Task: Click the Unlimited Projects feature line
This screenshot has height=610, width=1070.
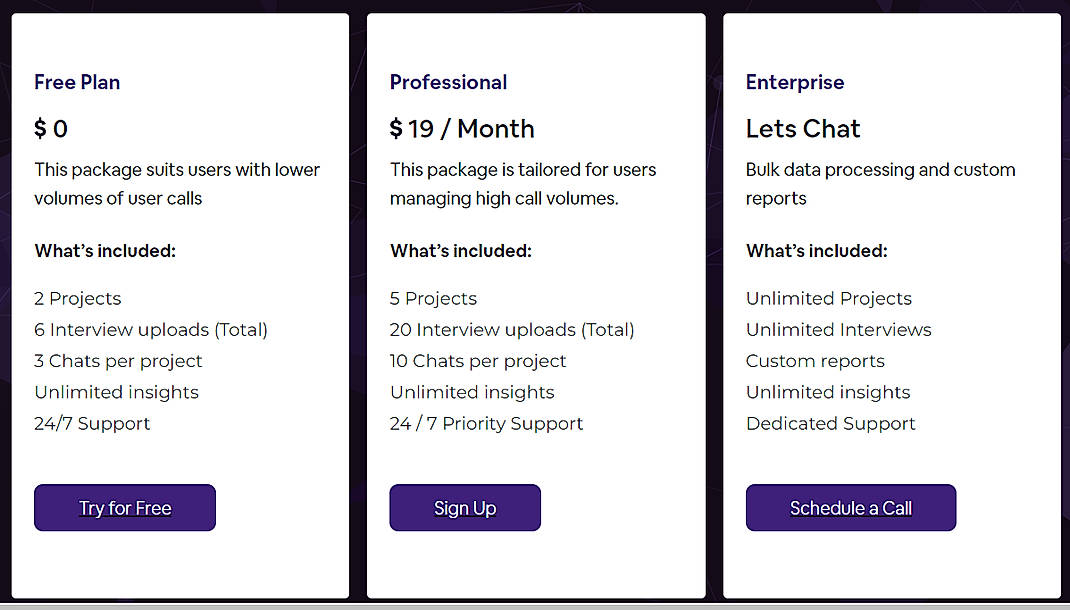Action: point(829,299)
